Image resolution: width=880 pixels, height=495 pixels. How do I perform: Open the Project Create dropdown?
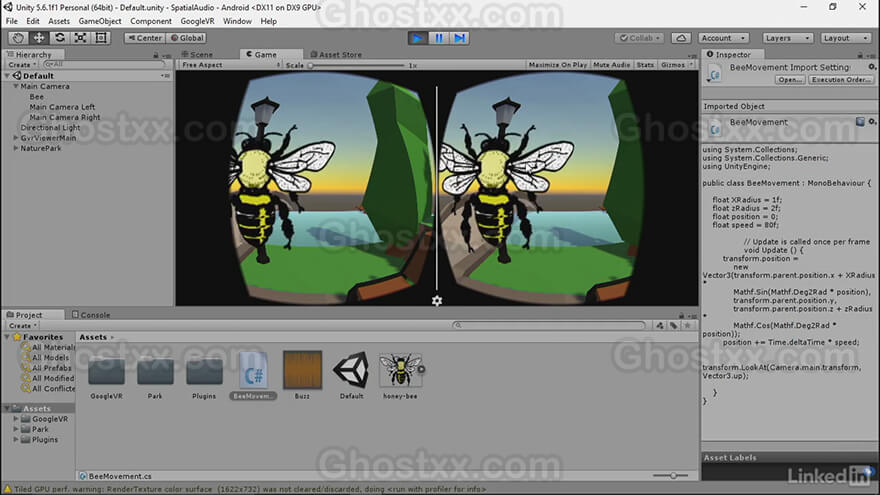pyautogui.click(x=22, y=326)
